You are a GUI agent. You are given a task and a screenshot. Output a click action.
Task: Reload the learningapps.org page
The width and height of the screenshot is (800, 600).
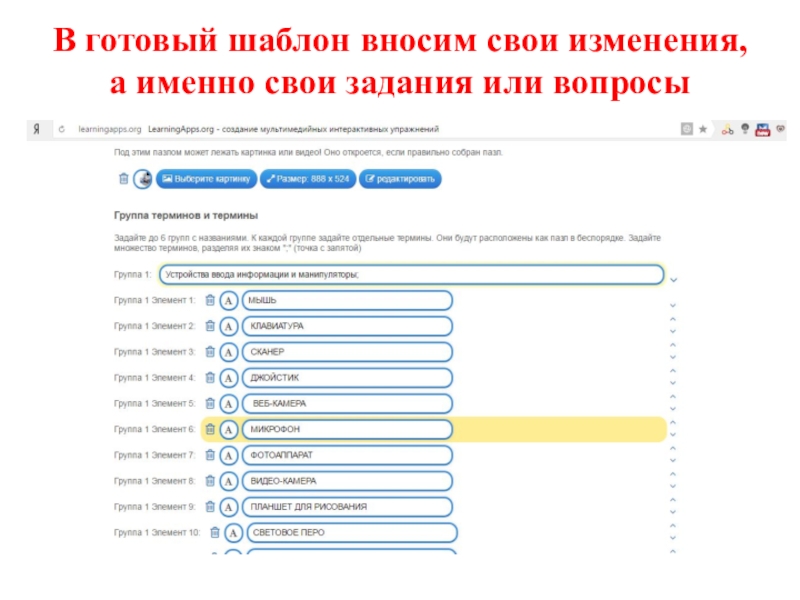[62, 130]
